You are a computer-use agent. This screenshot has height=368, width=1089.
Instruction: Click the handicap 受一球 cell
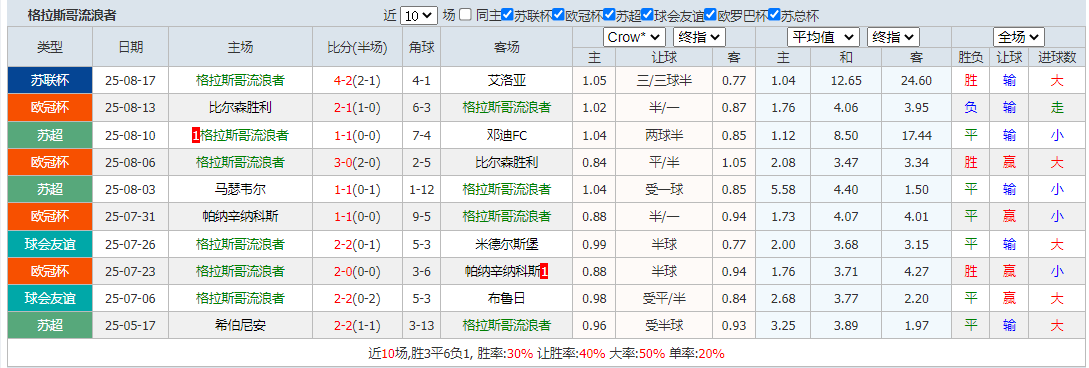[664, 190]
